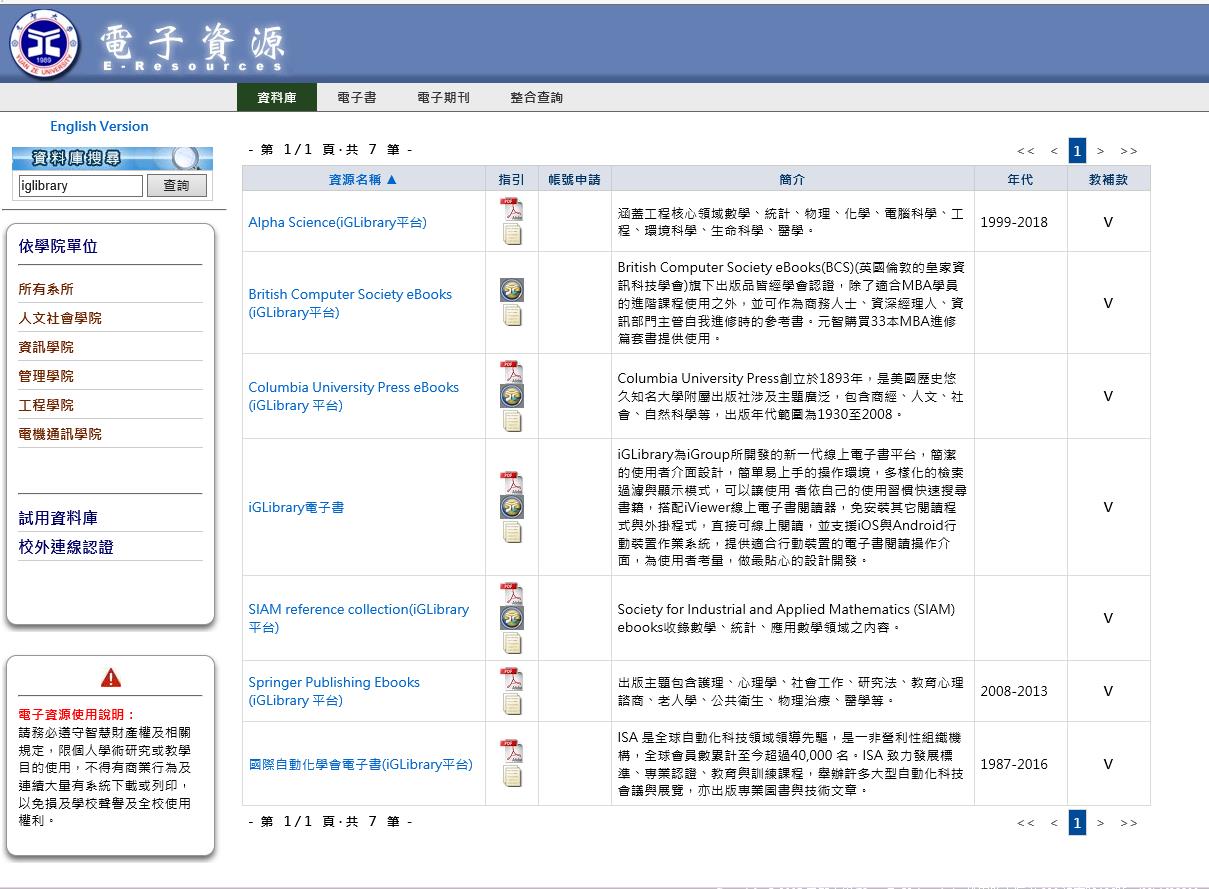Click the university logo in the header
Viewport: 1209px width, 889px height.
click(x=45, y=43)
